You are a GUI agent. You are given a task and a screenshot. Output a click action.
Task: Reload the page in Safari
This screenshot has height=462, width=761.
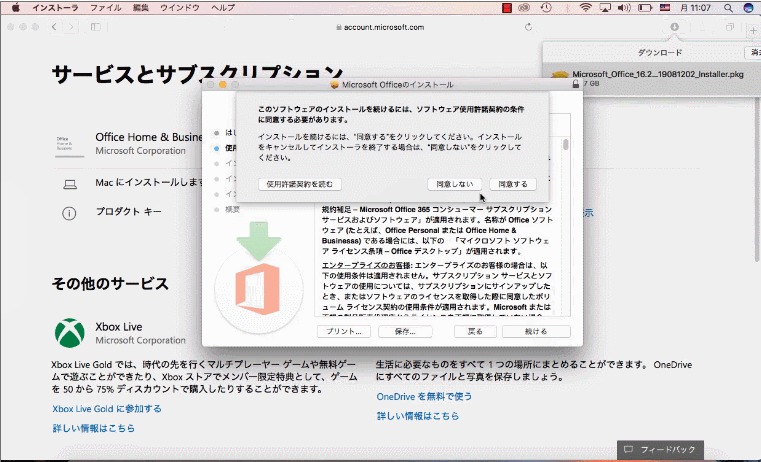pos(528,27)
